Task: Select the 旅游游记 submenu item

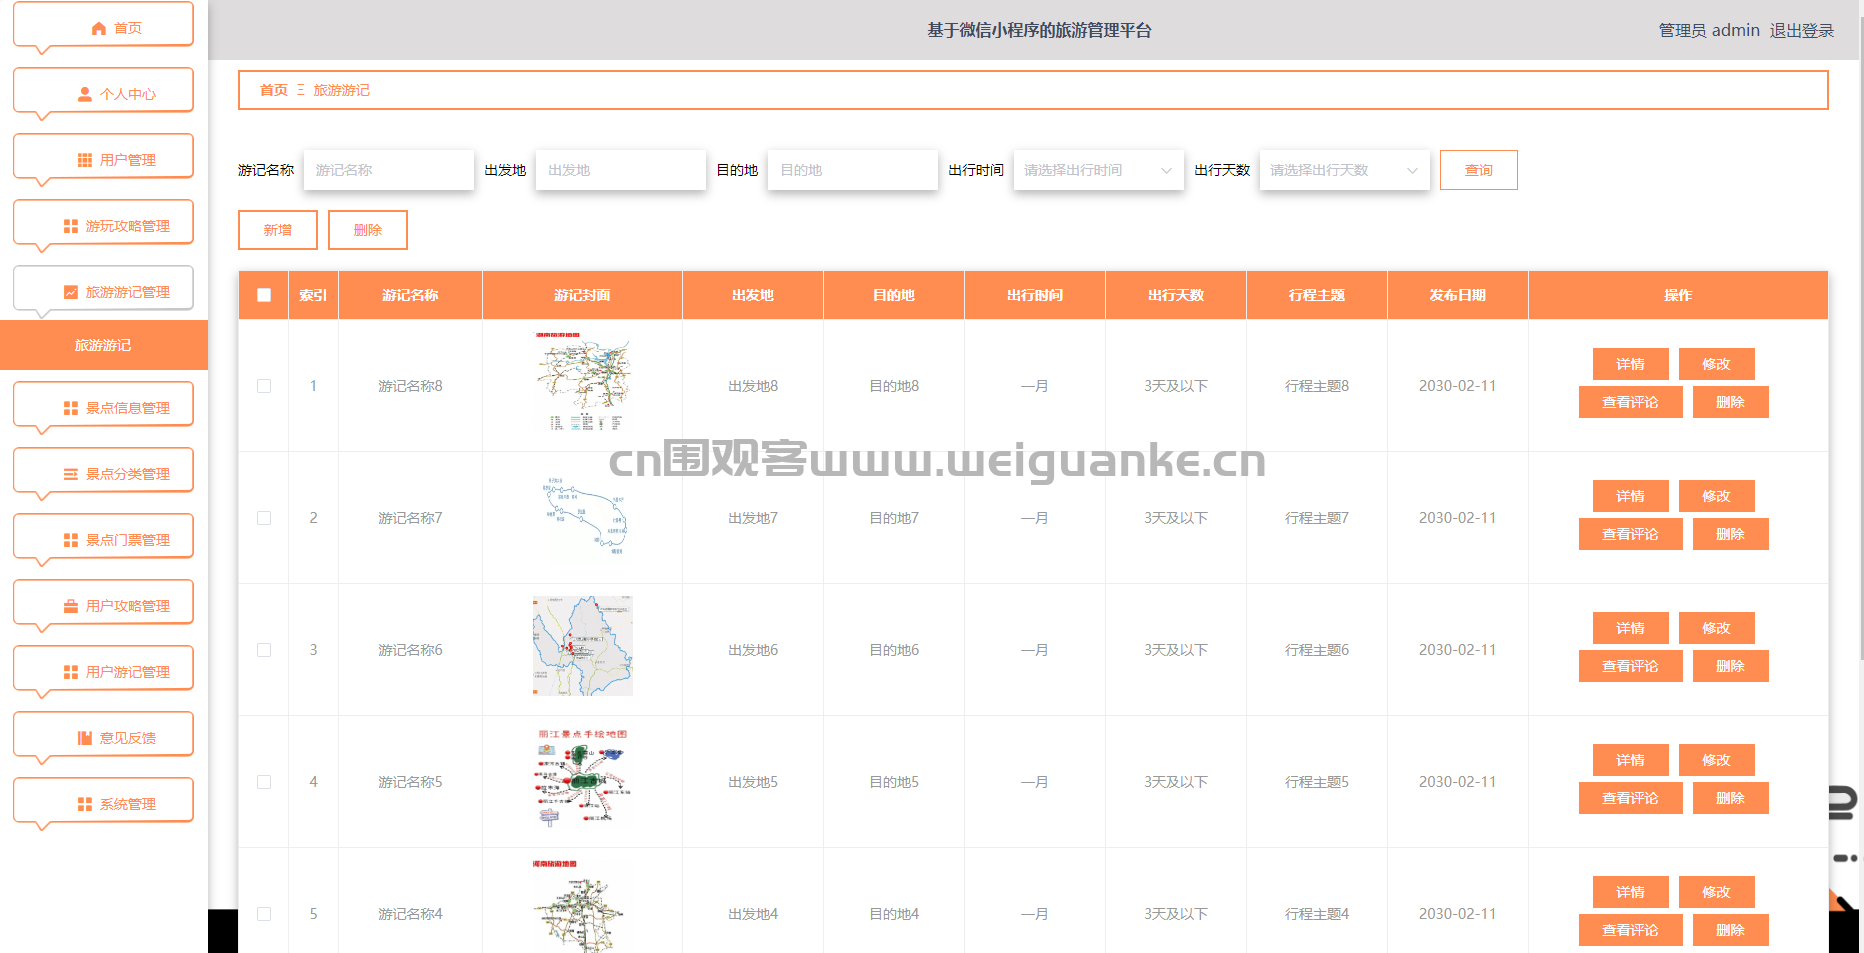Action: pyautogui.click(x=103, y=345)
